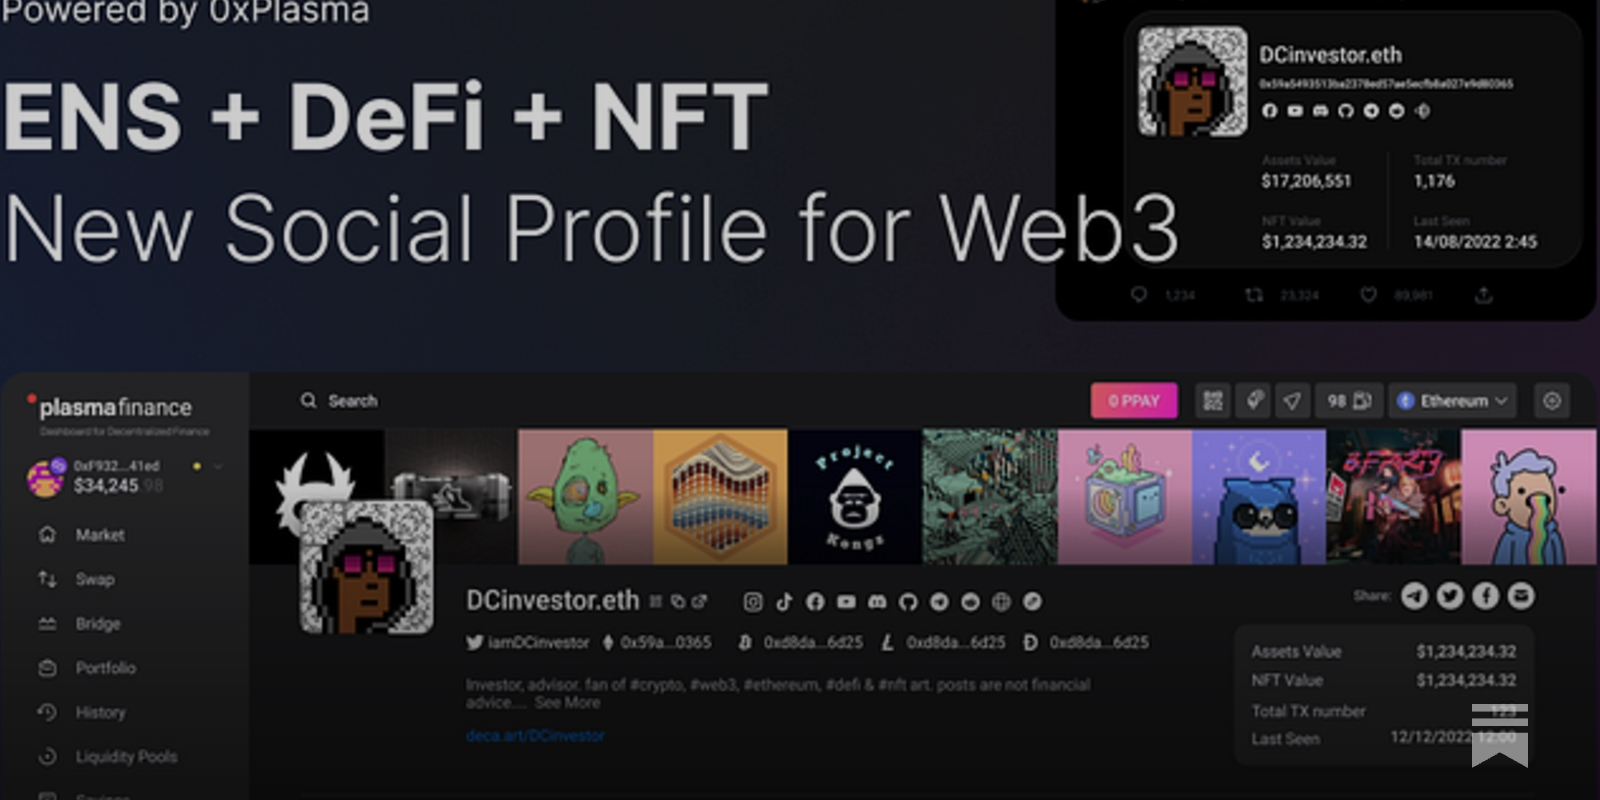
Task: Click the Dogecoin address 0xd8da...6d25
Action: click(1086, 642)
